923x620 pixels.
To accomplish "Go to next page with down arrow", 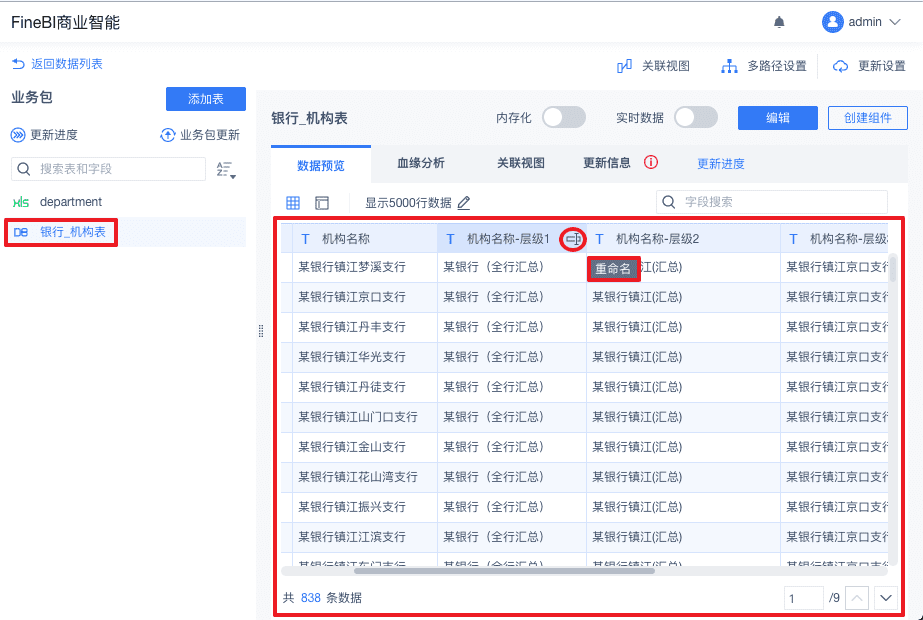I will click(886, 598).
